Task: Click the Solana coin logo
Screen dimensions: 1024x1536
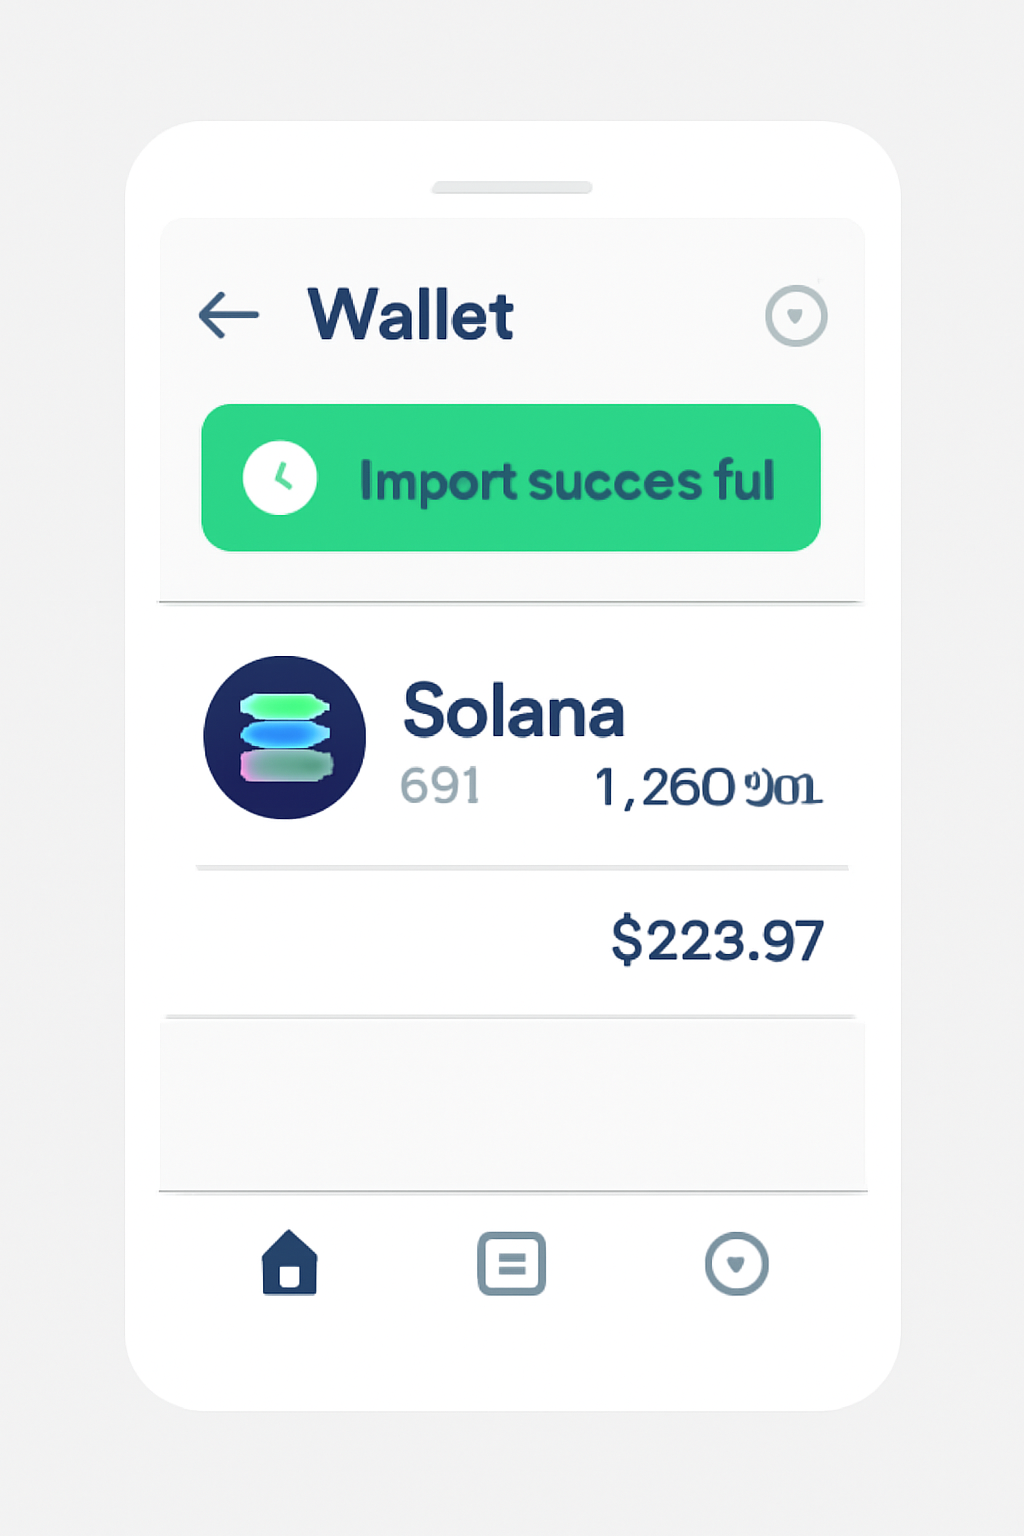Action: pos(285,738)
